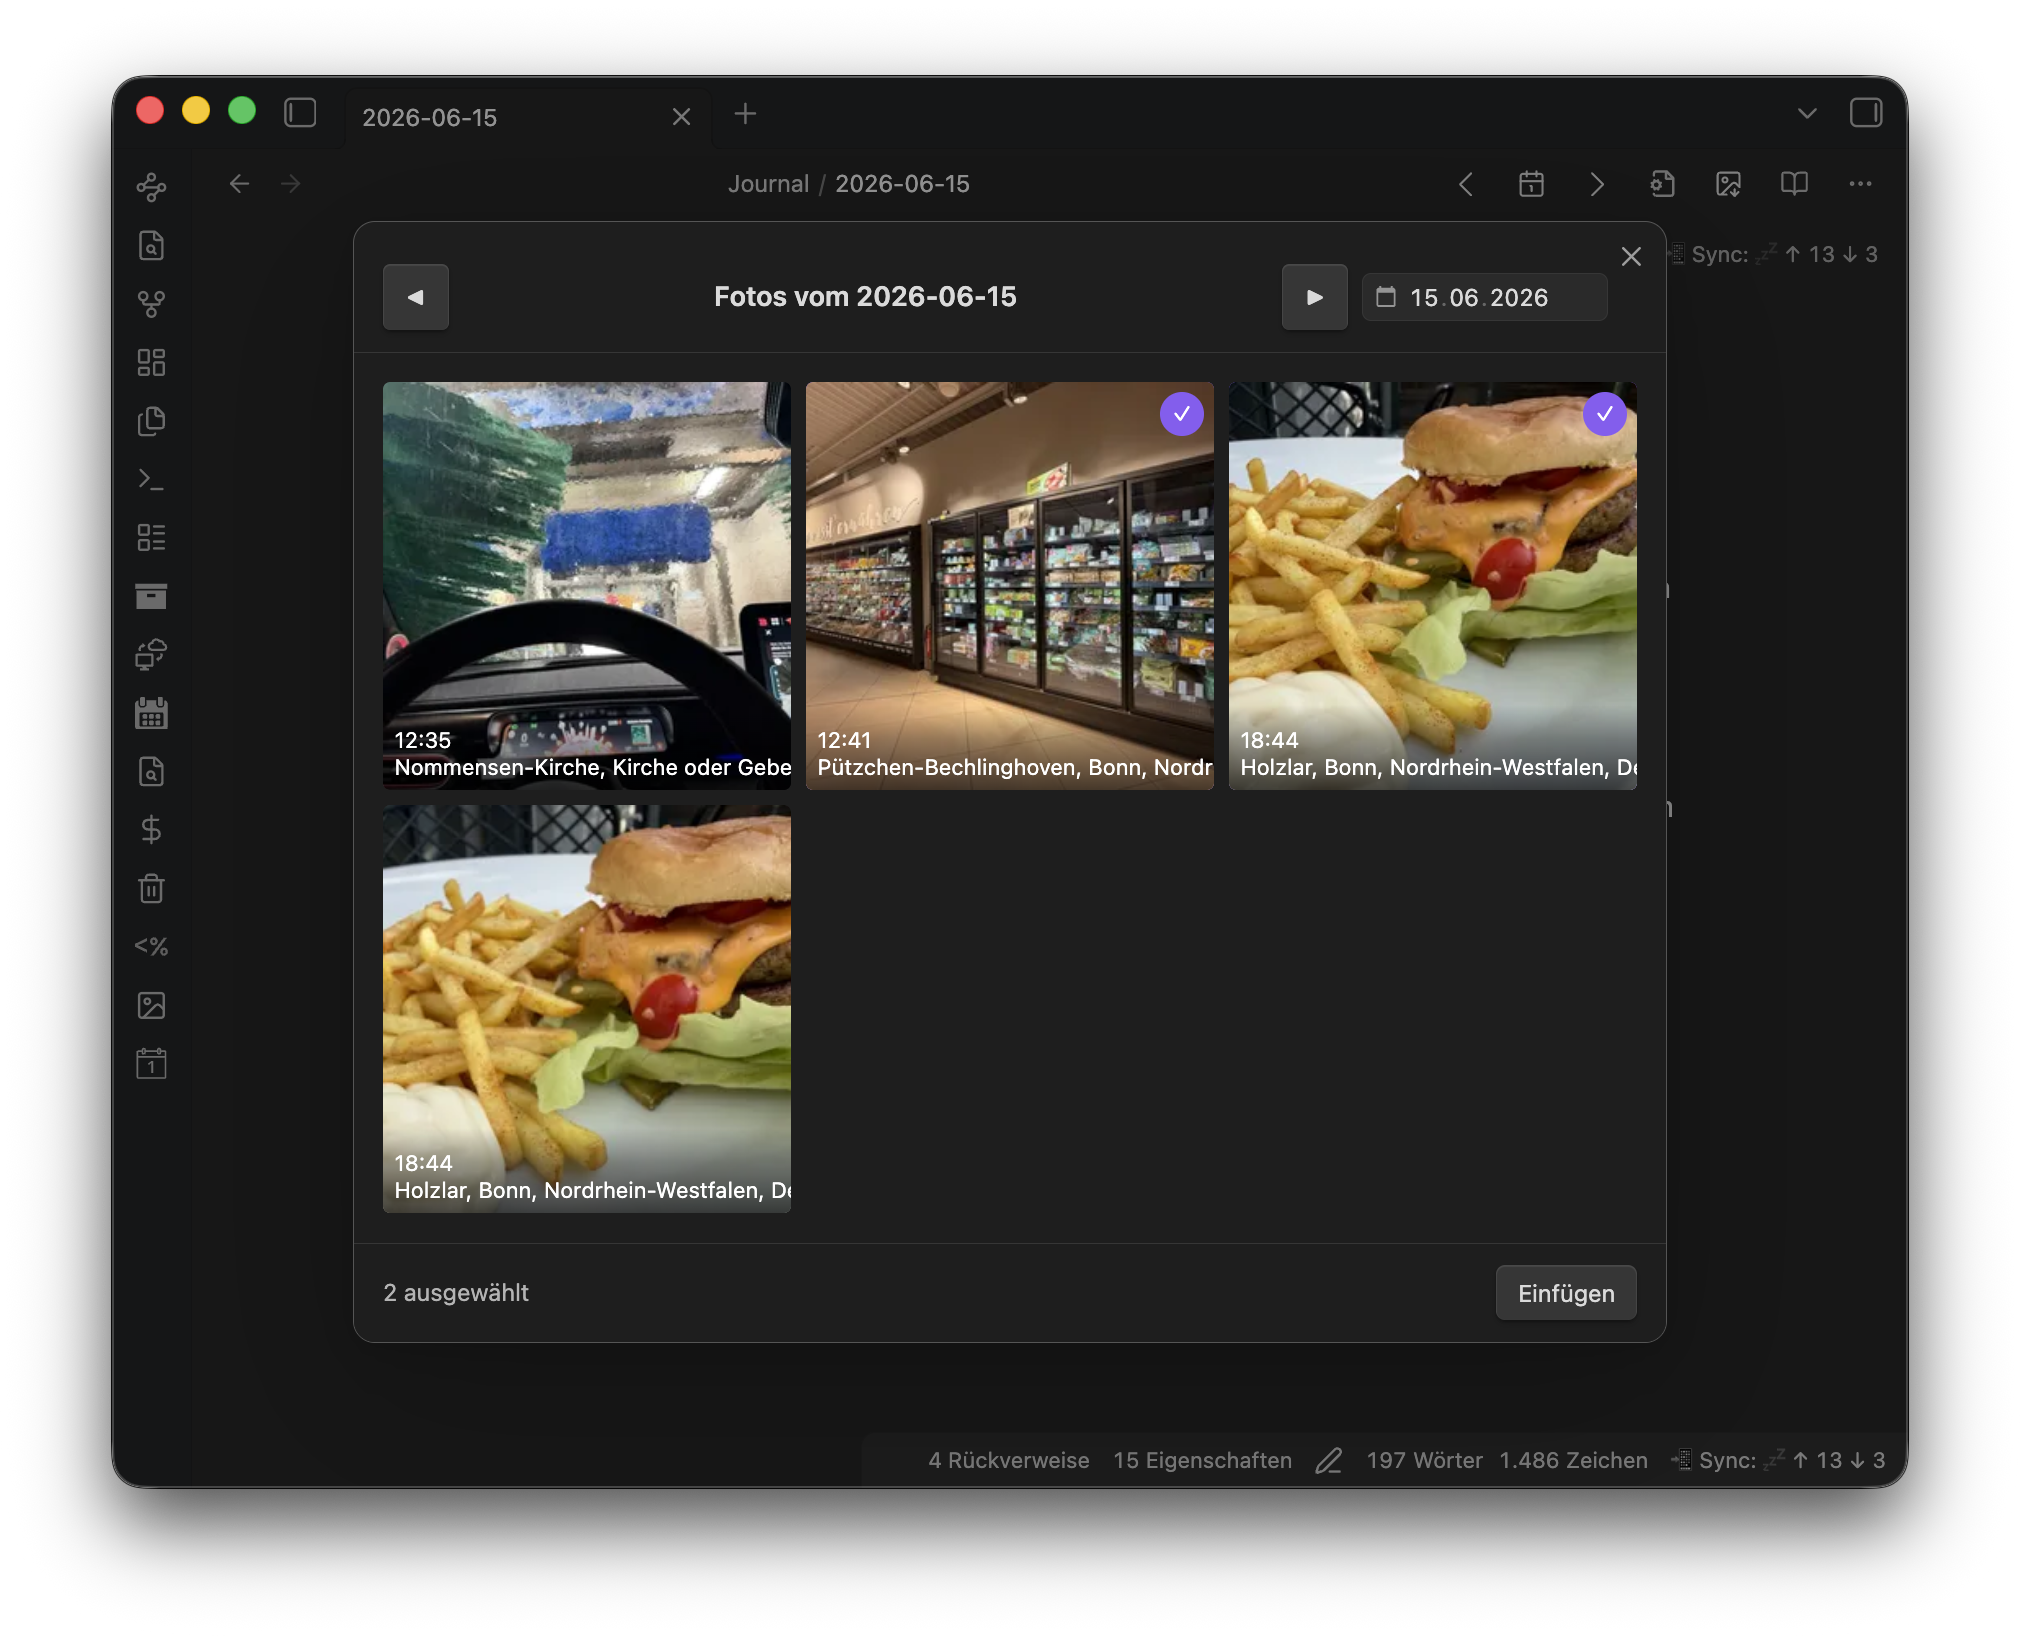Open the templater percent icon
The image size is (2020, 1636).
(x=151, y=947)
